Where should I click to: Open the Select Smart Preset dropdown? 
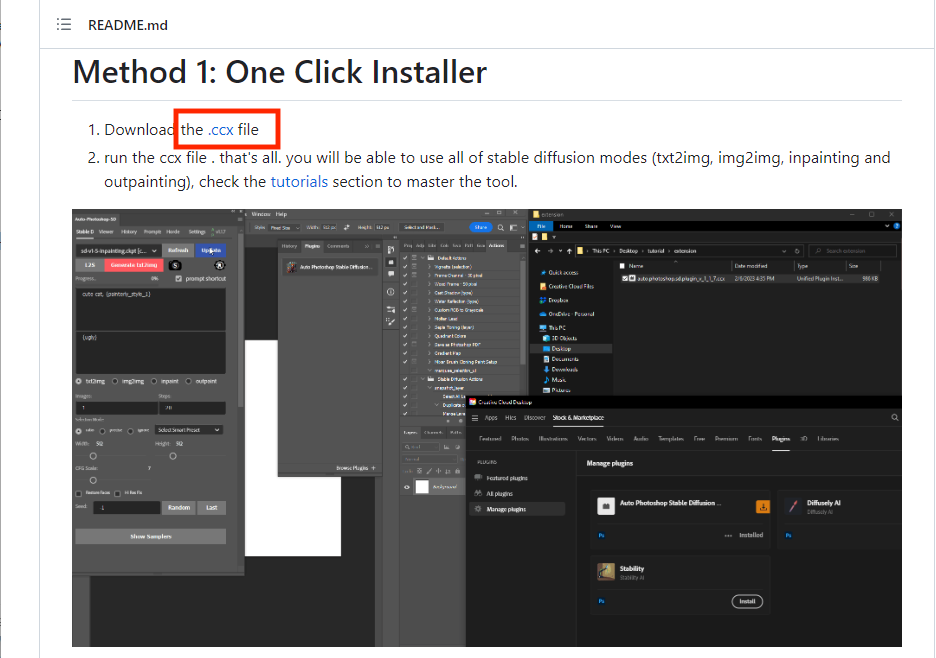tap(189, 430)
